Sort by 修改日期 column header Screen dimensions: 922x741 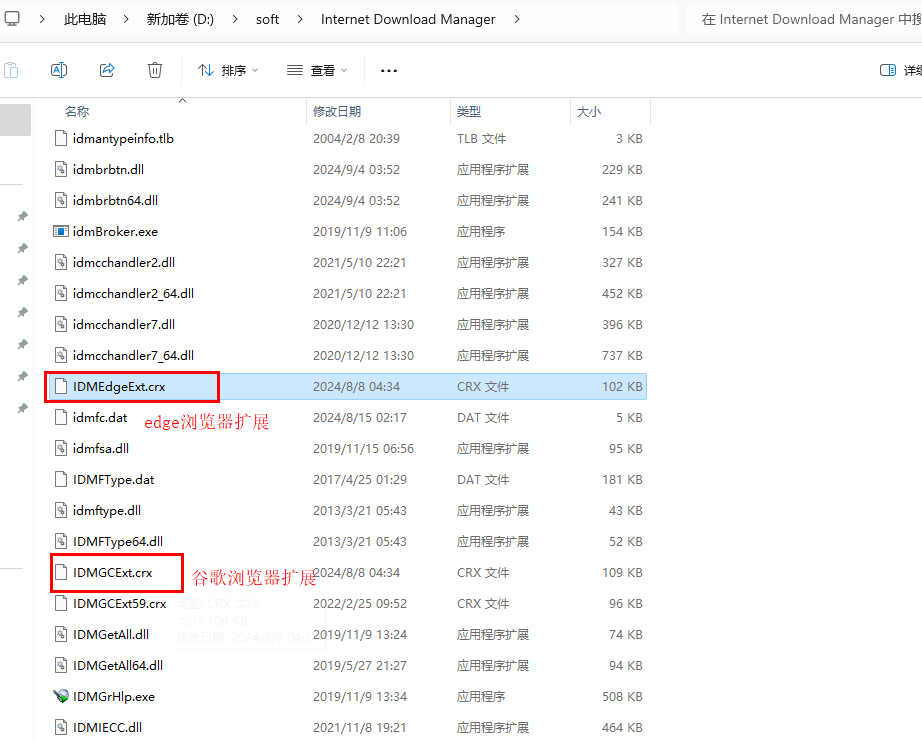coord(337,111)
